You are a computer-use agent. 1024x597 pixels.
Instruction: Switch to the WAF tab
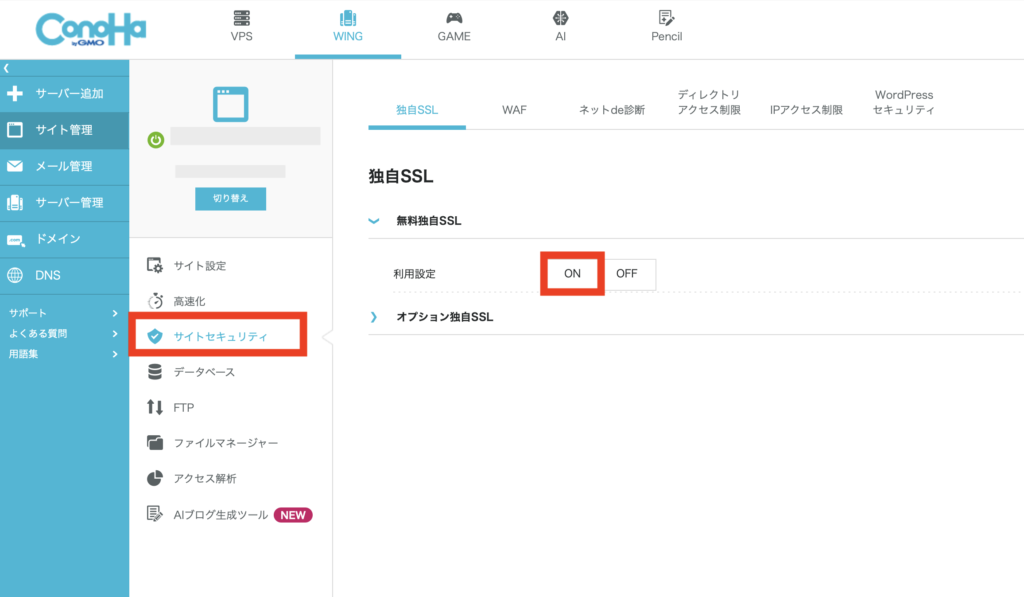pyautogui.click(x=514, y=110)
